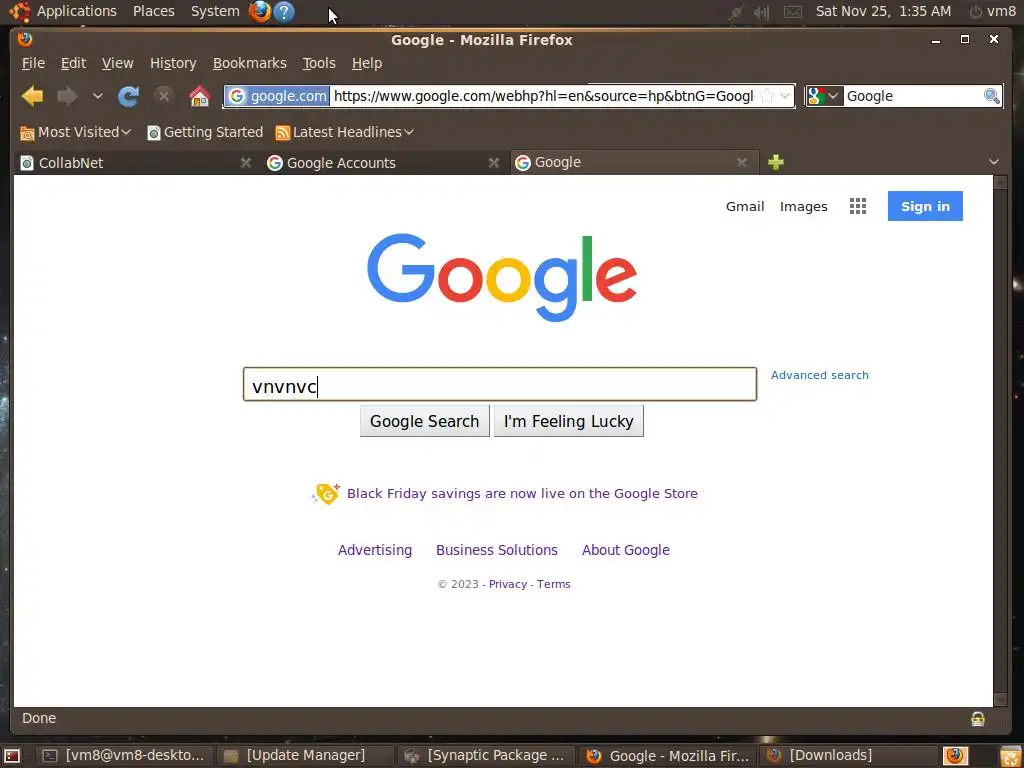
Task: Open the list all tabs dropdown
Action: coord(994,162)
